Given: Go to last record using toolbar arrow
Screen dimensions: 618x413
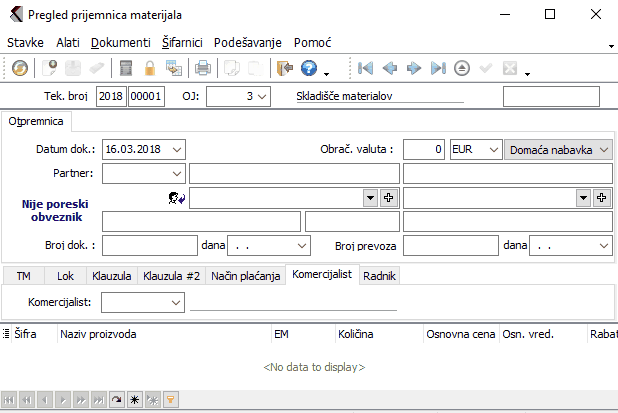Looking at the screenshot, I should point(437,69).
